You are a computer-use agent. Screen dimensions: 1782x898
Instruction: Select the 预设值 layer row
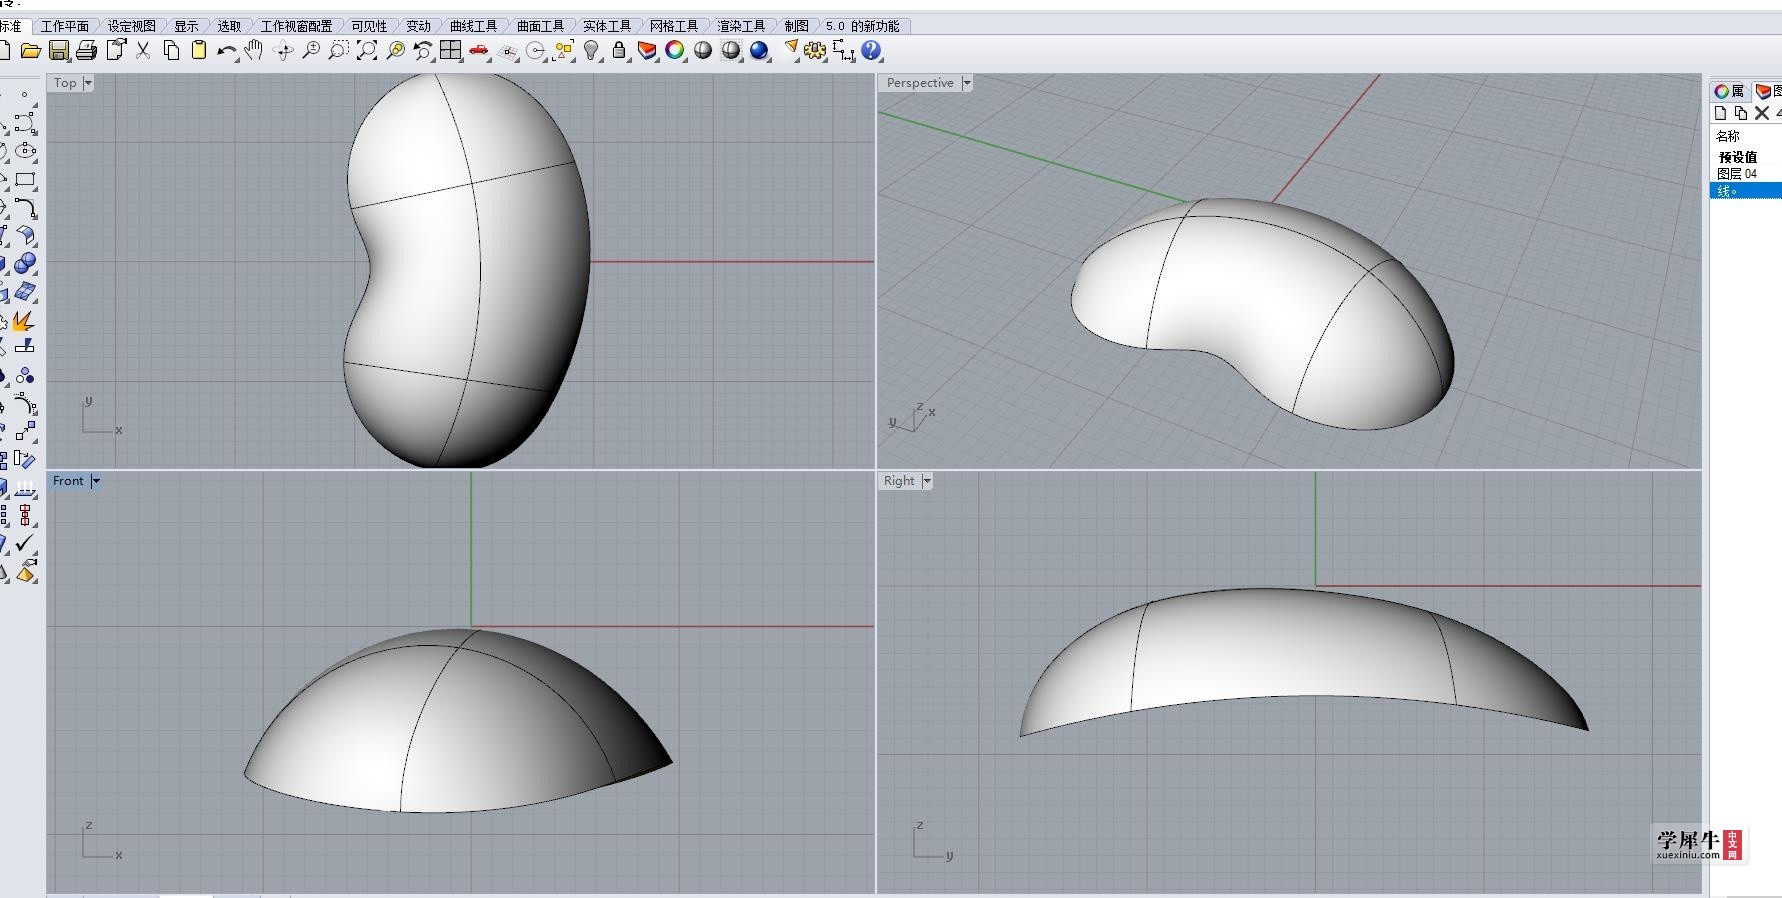coord(1746,157)
